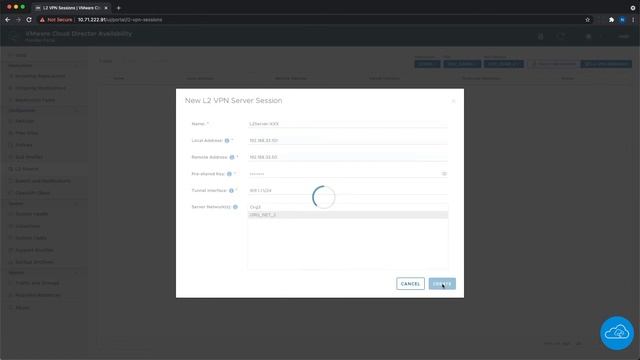Open the blue cloud assistant icon
The height and width of the screenshot is (360, 640).
617,333
